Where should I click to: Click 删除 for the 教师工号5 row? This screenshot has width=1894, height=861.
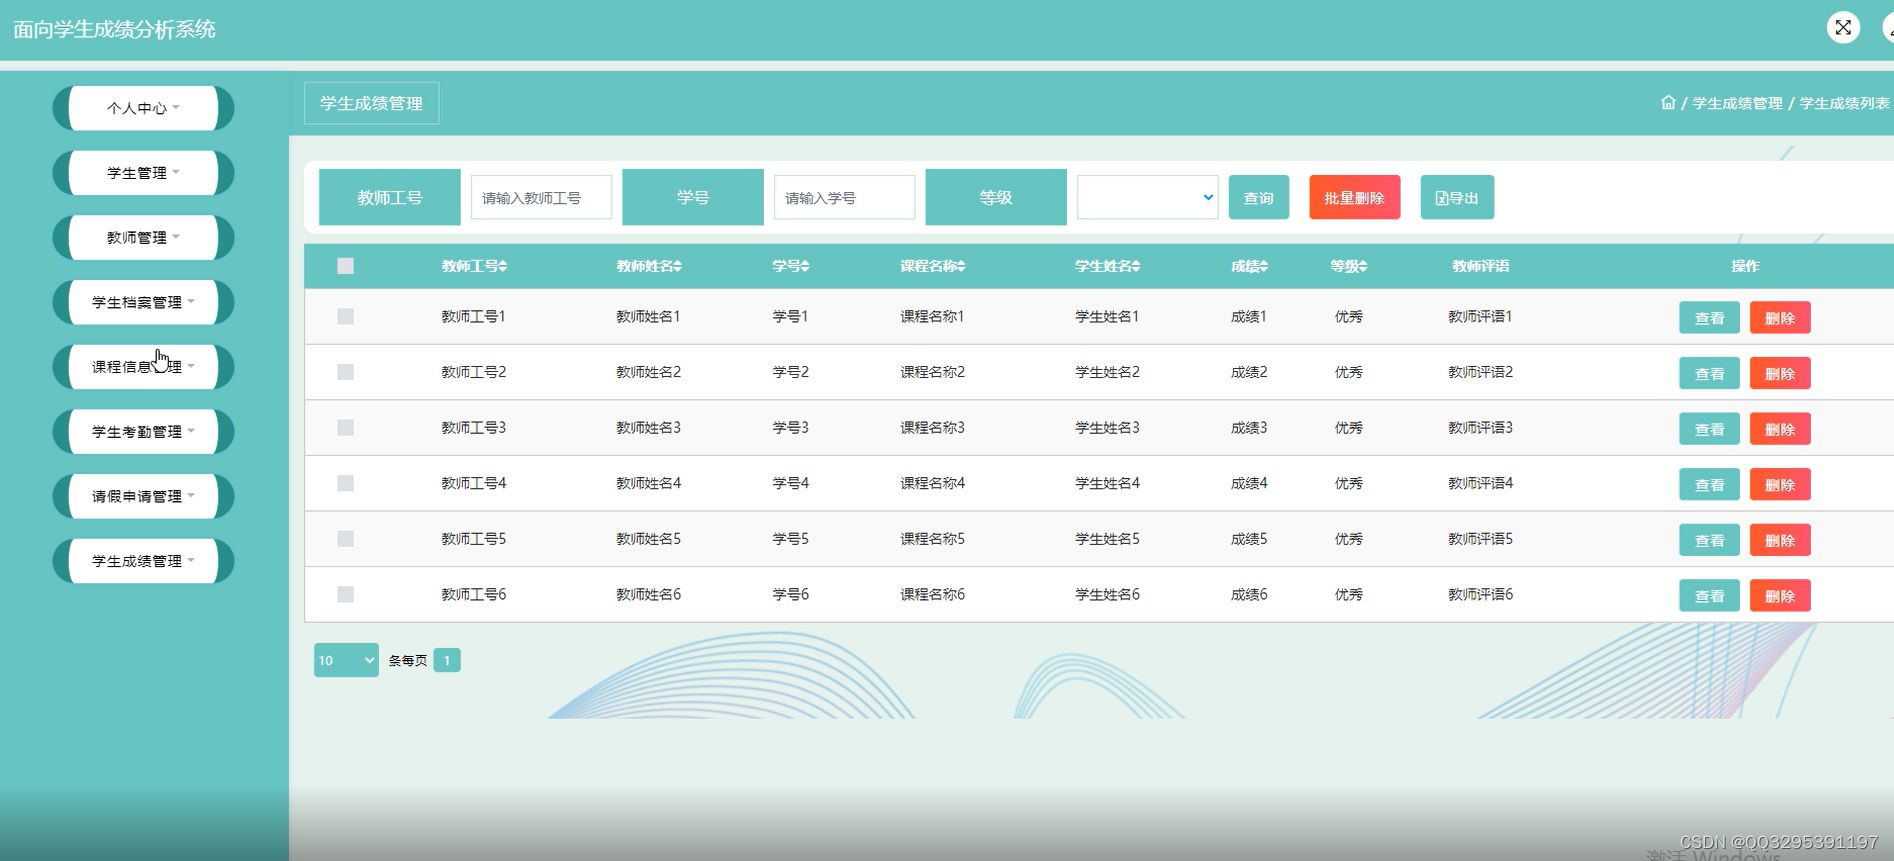point(1780,540)
